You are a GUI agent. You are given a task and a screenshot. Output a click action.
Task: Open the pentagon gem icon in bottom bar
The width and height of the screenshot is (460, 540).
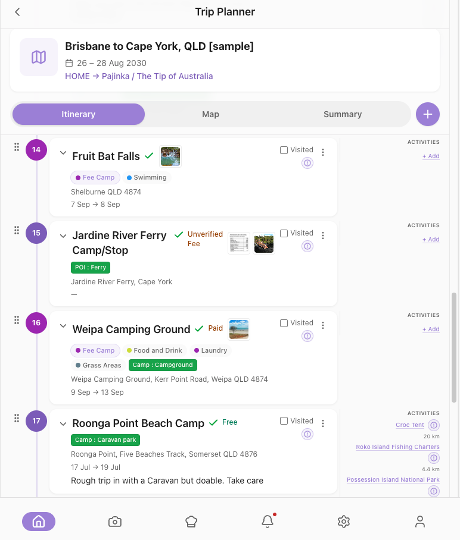pyautogui.click(x=191, y=521)
